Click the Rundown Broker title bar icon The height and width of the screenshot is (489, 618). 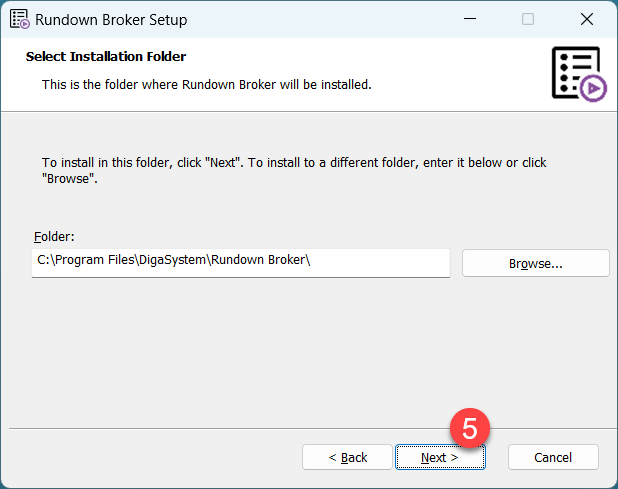pyautogui.click(x=19, y=19)
